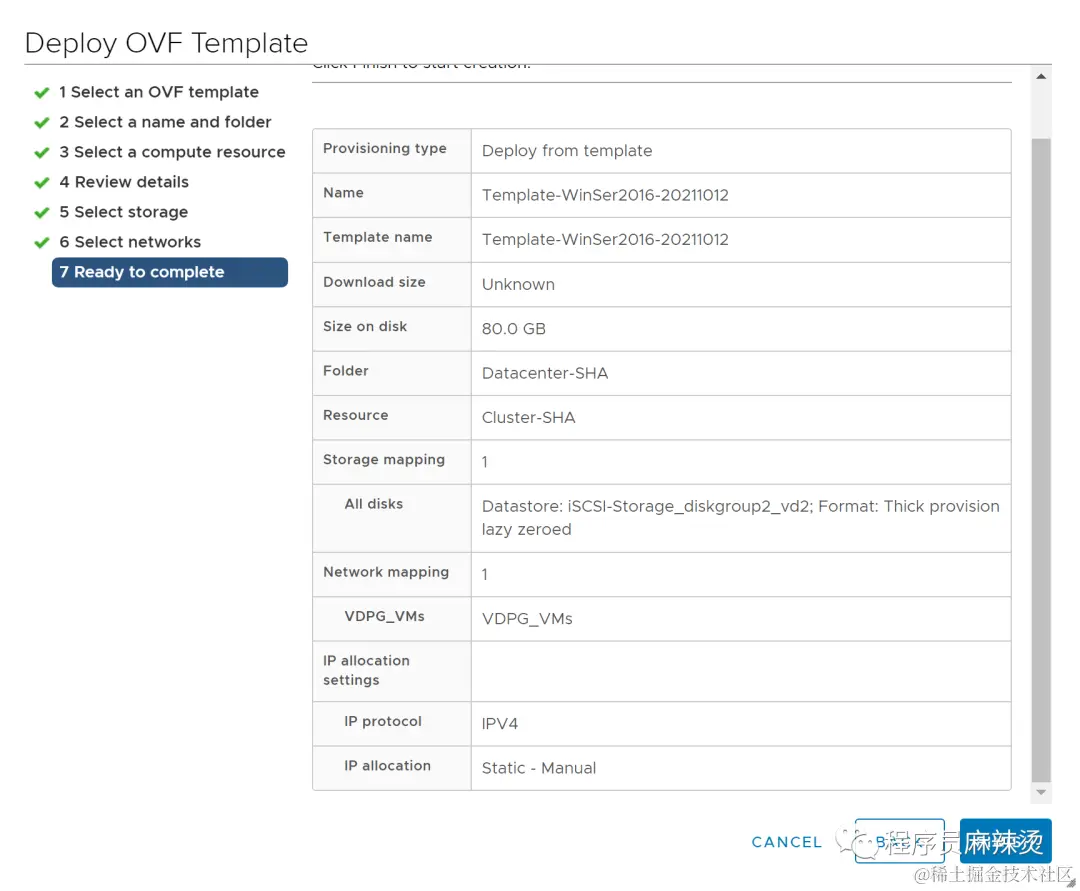This screenshot has width=1080, height=891.
Task: Return to step 6 Select networks
Action: pos(130,242)
